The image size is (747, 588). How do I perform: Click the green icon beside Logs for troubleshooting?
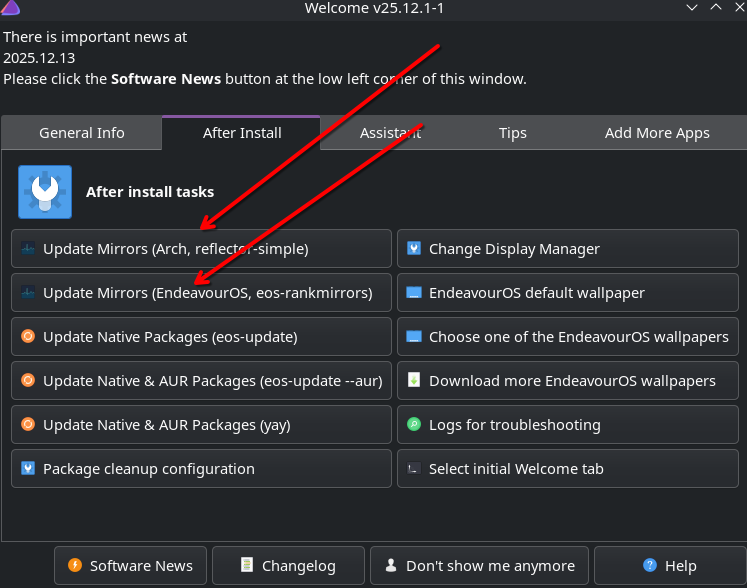[414, 425]
